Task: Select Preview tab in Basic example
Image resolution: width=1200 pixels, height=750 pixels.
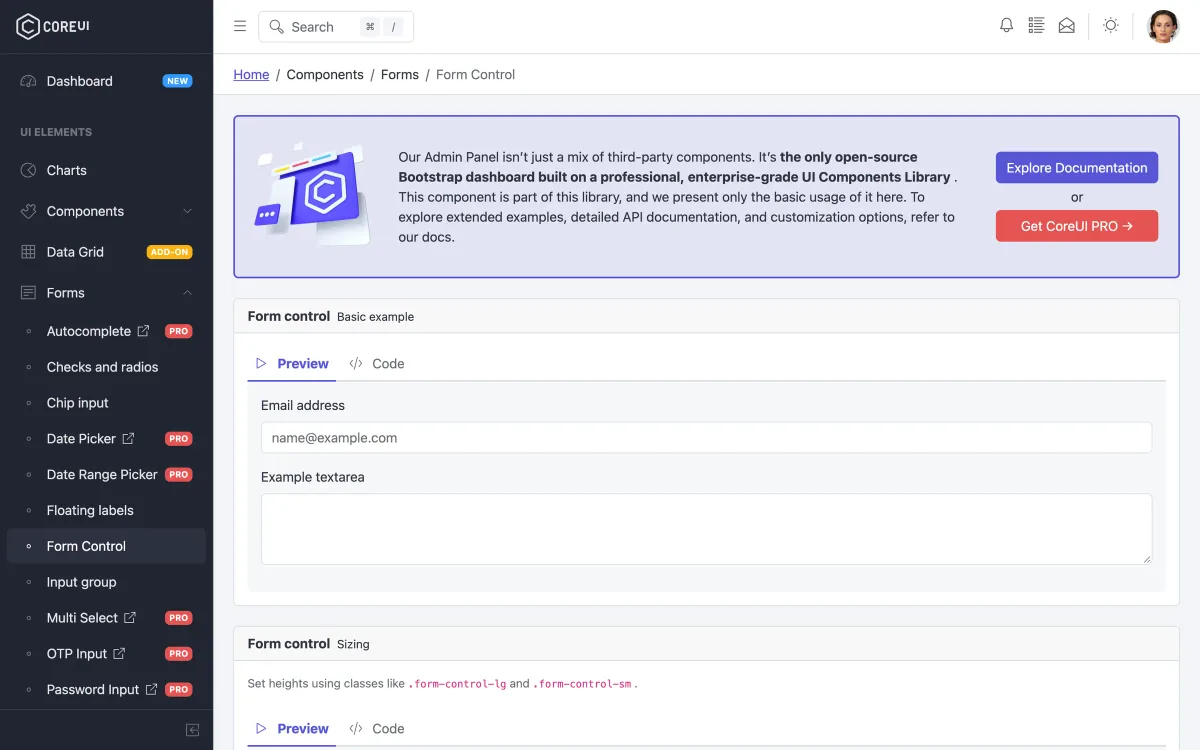Action: pyautogui.click(x=292, y=363)
